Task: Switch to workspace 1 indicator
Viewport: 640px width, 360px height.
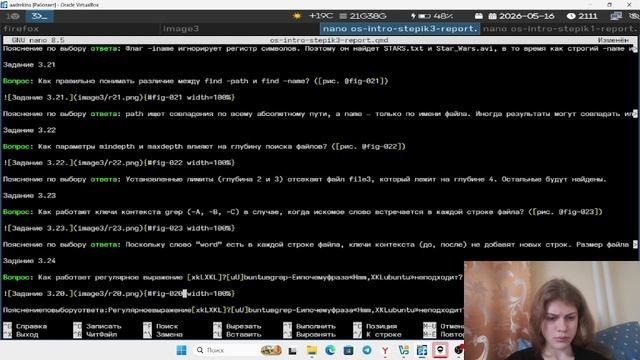Action: click(x=13, y=16)
